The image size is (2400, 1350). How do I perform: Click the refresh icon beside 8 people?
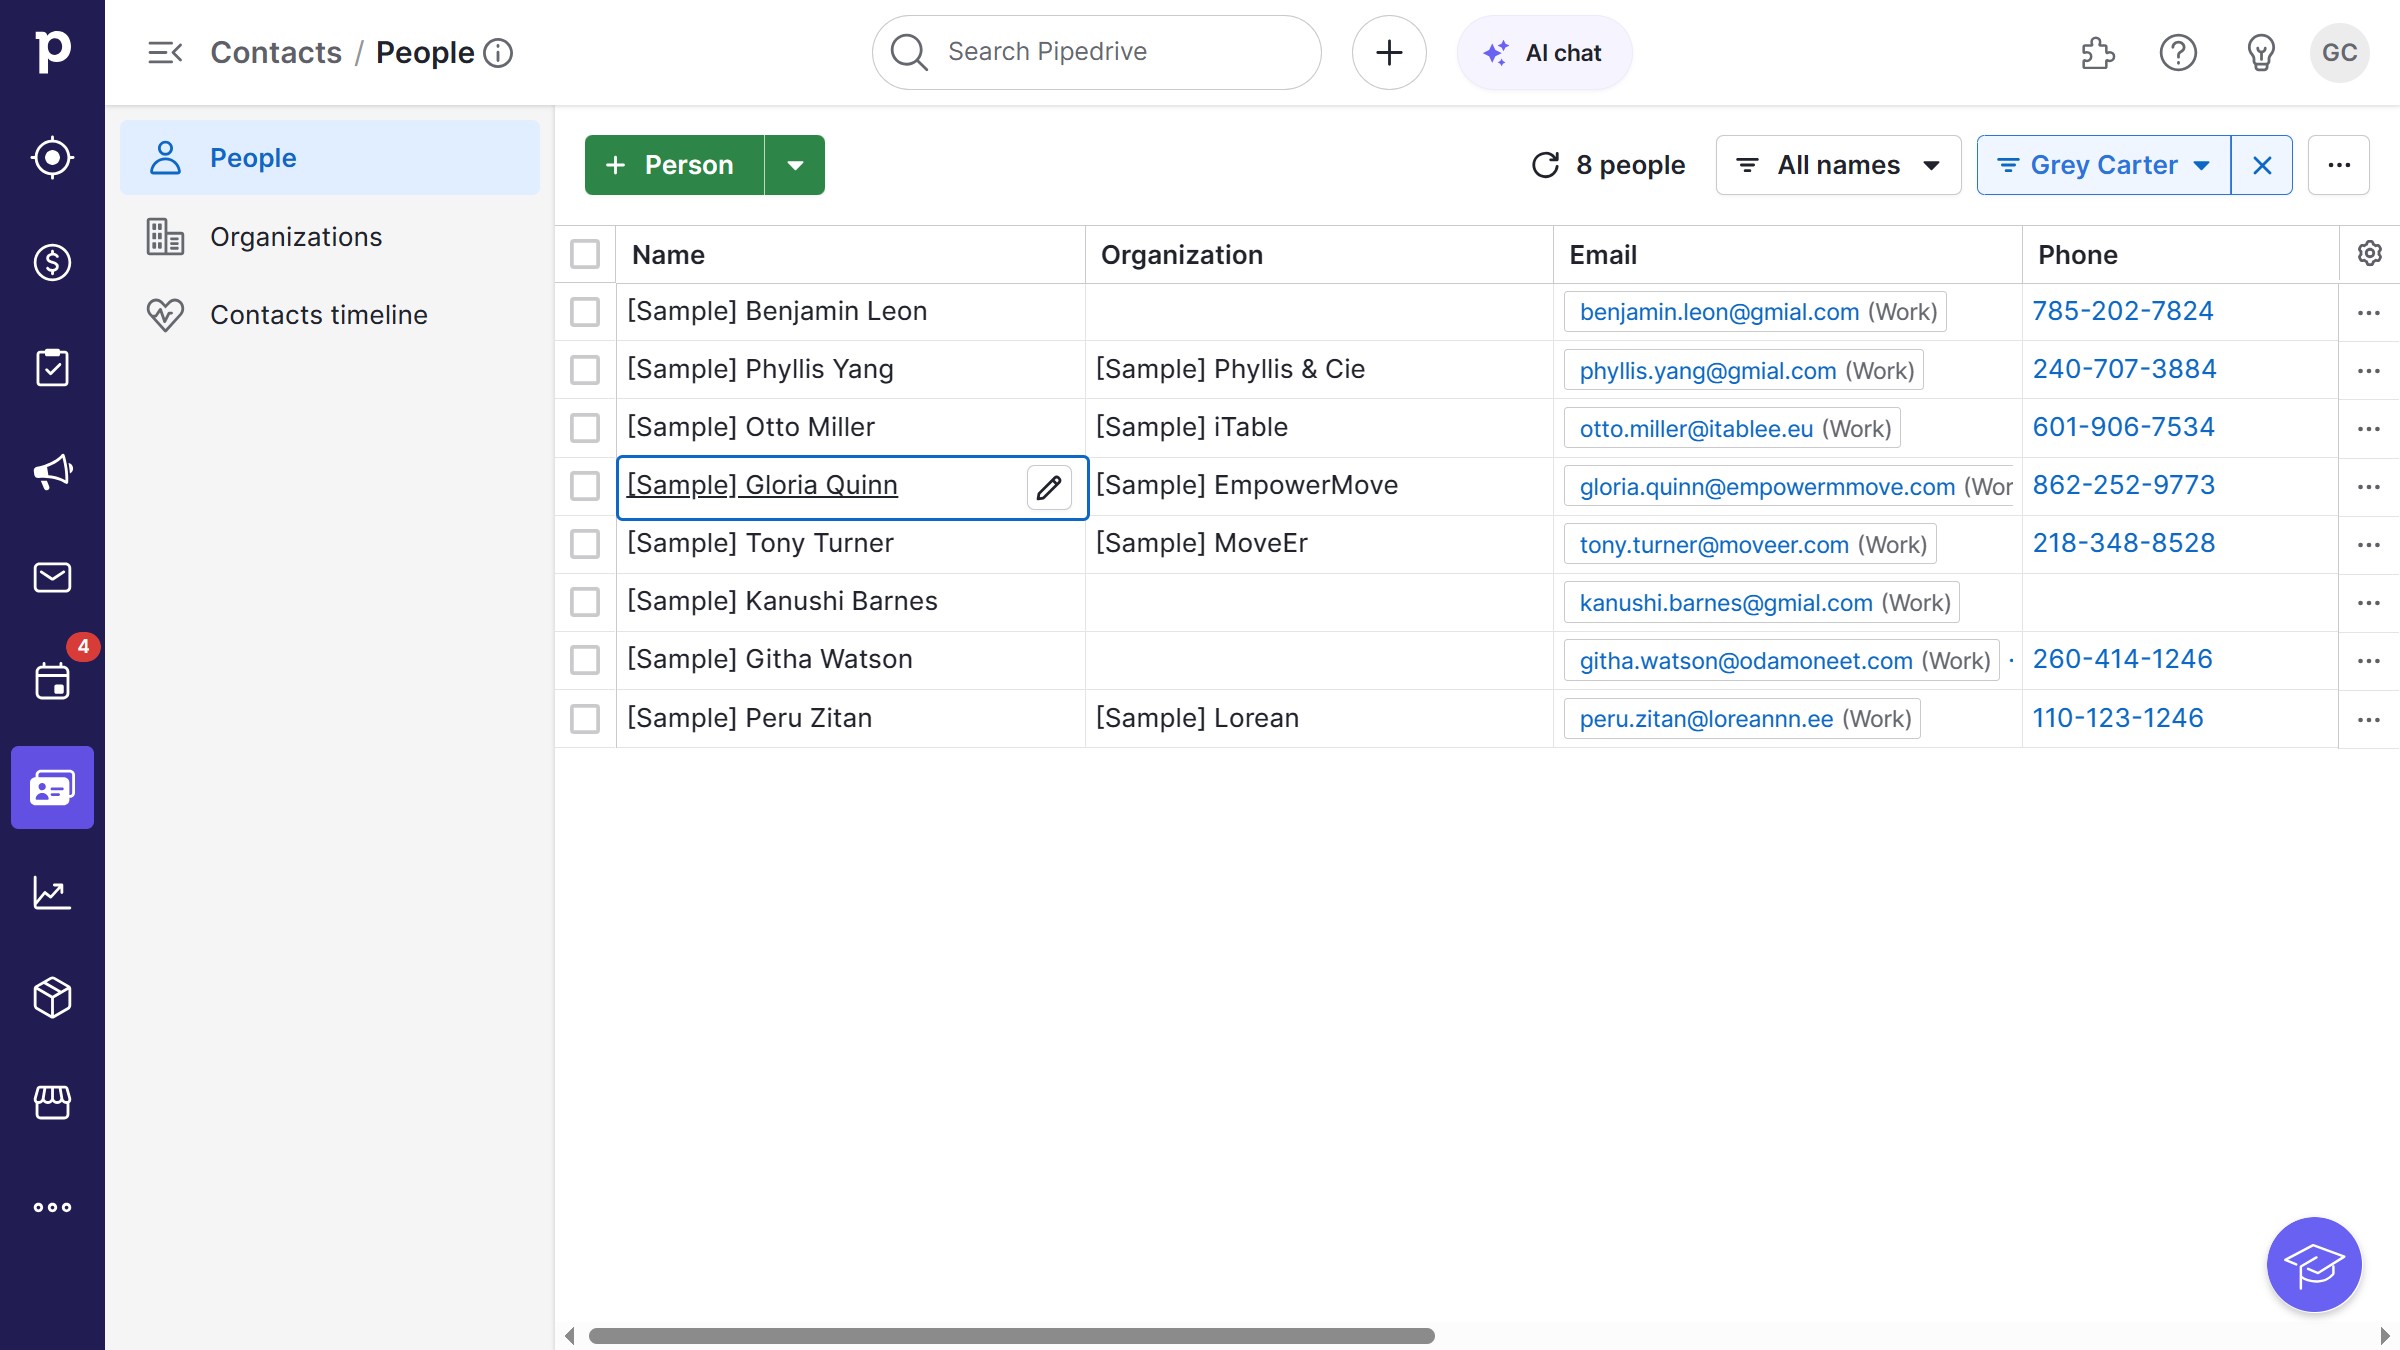[1545, 165]
